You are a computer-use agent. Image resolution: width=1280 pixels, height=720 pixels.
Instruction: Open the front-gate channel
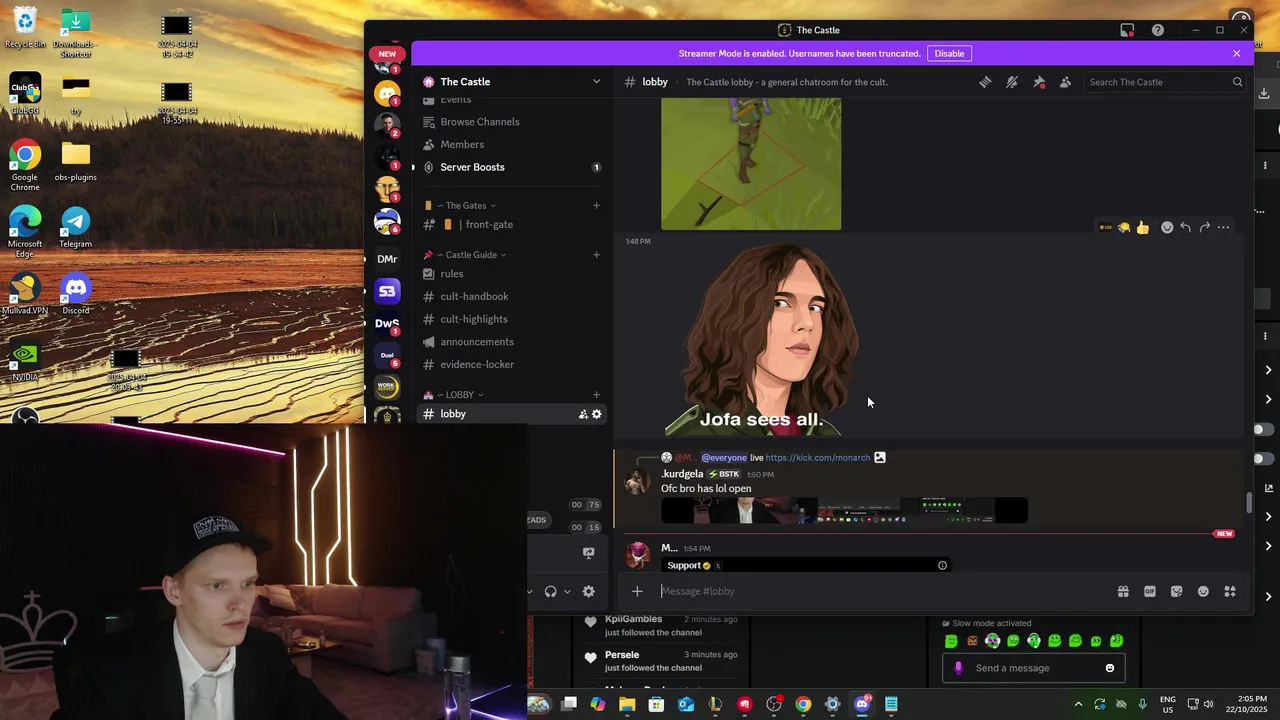489,225
